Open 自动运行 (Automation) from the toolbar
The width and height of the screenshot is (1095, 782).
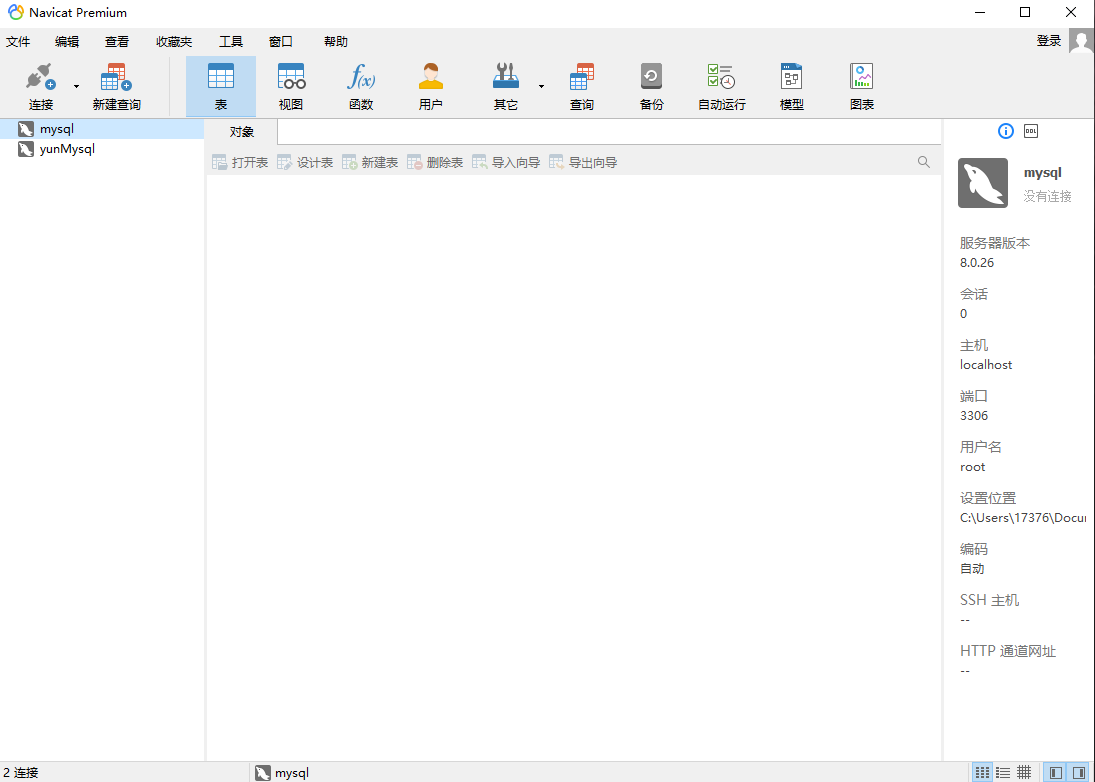coord(721,86)
